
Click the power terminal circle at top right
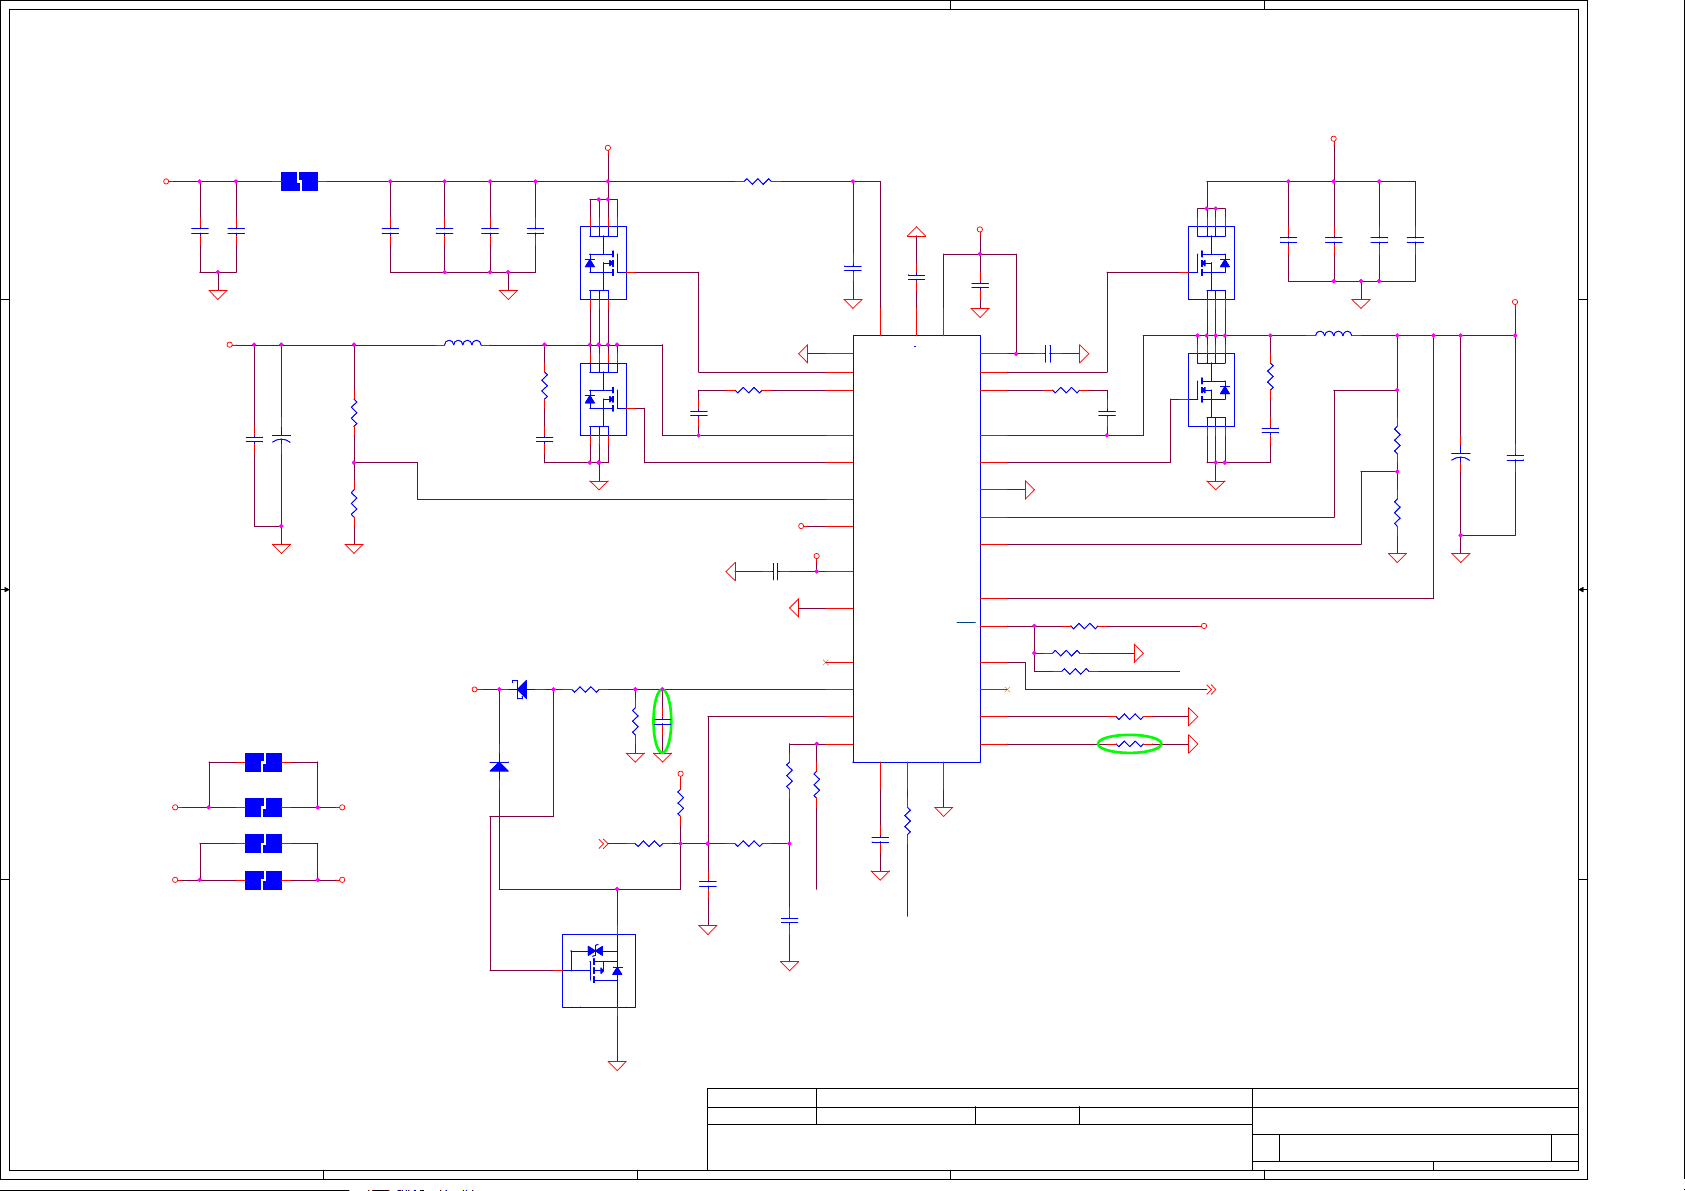pyautogui.click(x=1333, y=139)
